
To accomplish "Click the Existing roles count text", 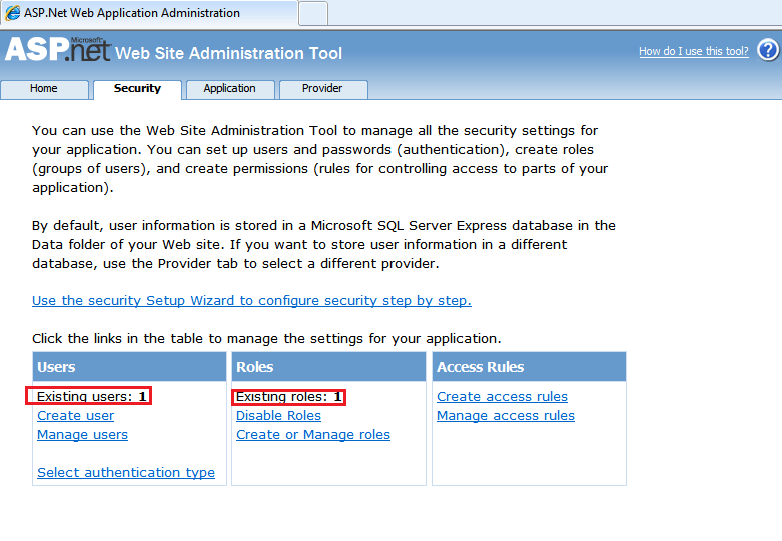I will [x=289, y=397].
